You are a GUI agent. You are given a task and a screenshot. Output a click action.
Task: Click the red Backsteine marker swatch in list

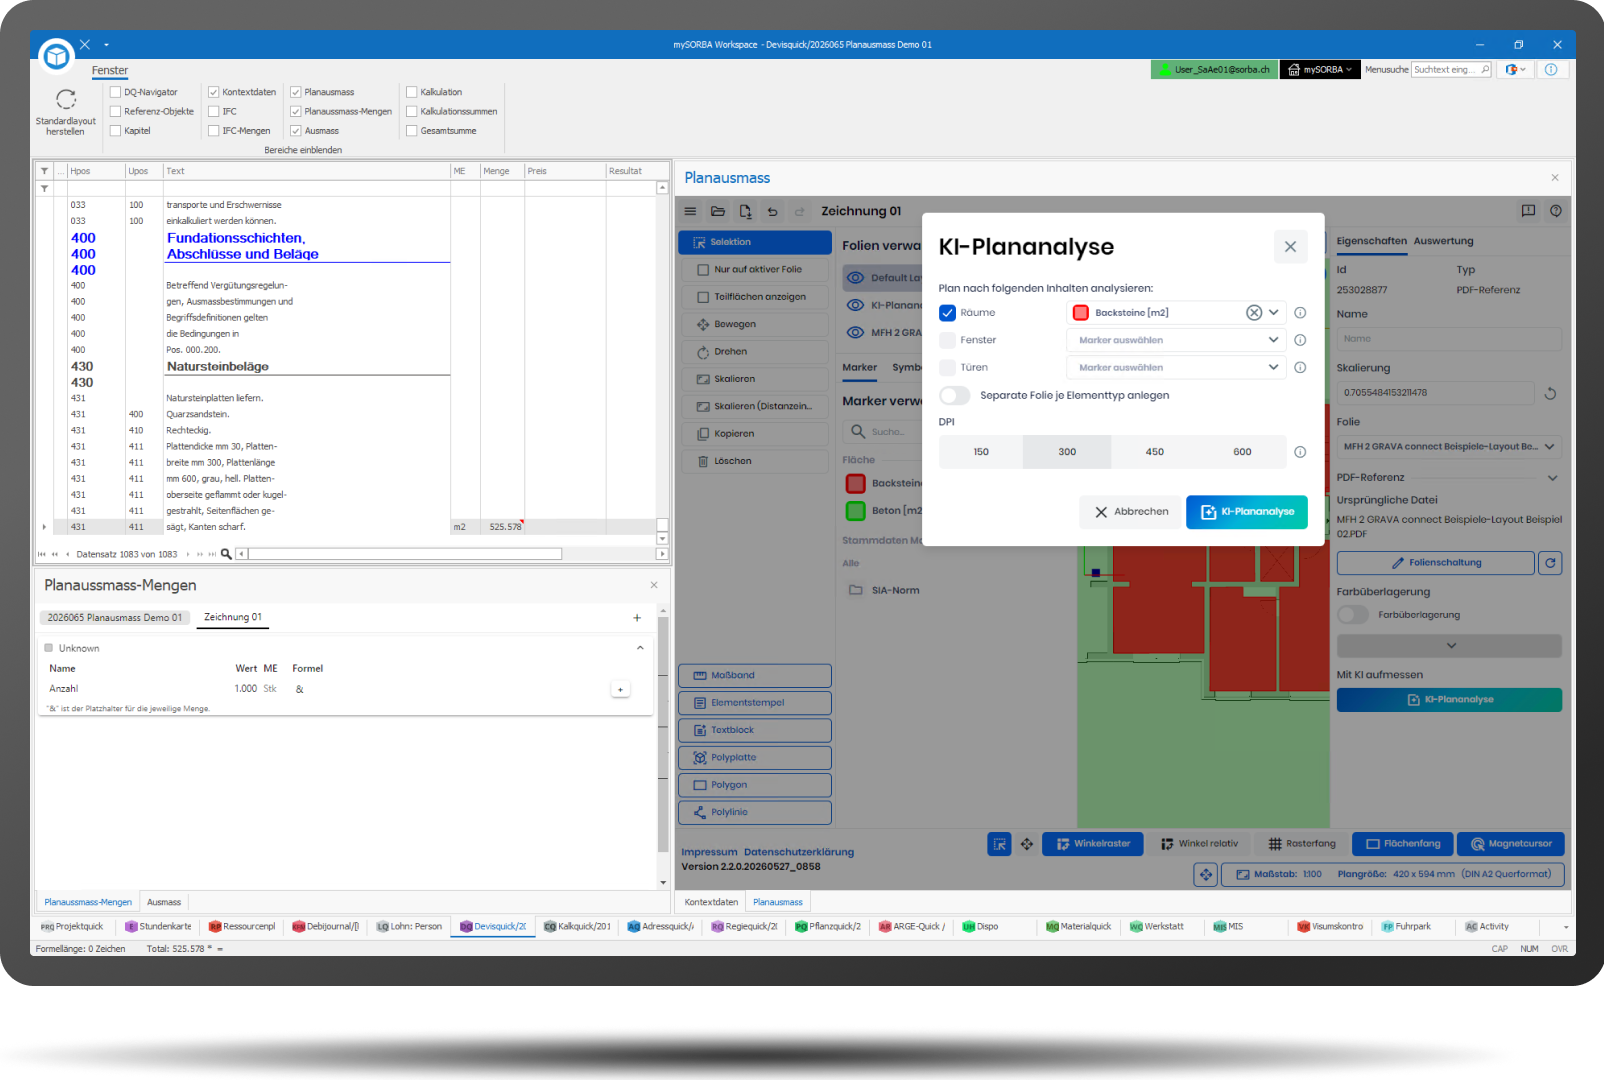point(856,484)
